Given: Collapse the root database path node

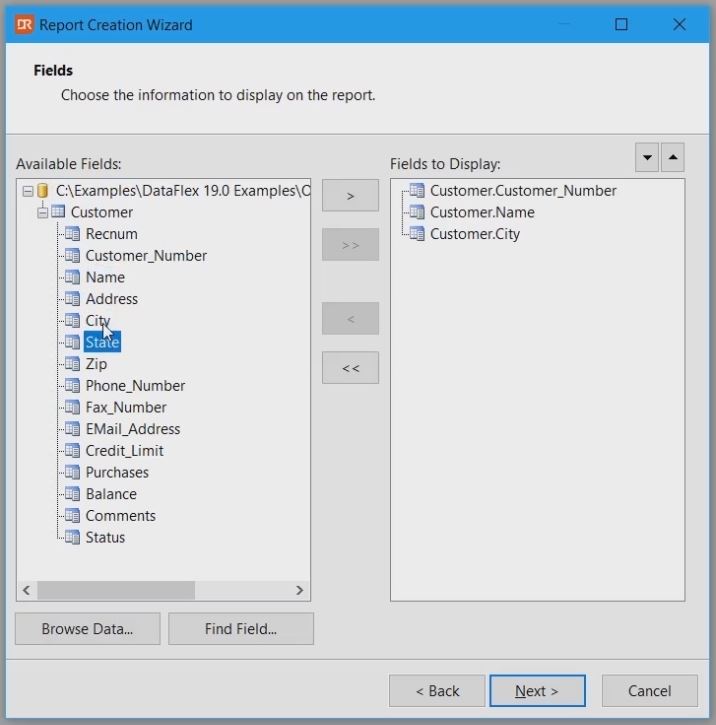Looking at the screenshot, I should tap(27, 190).
